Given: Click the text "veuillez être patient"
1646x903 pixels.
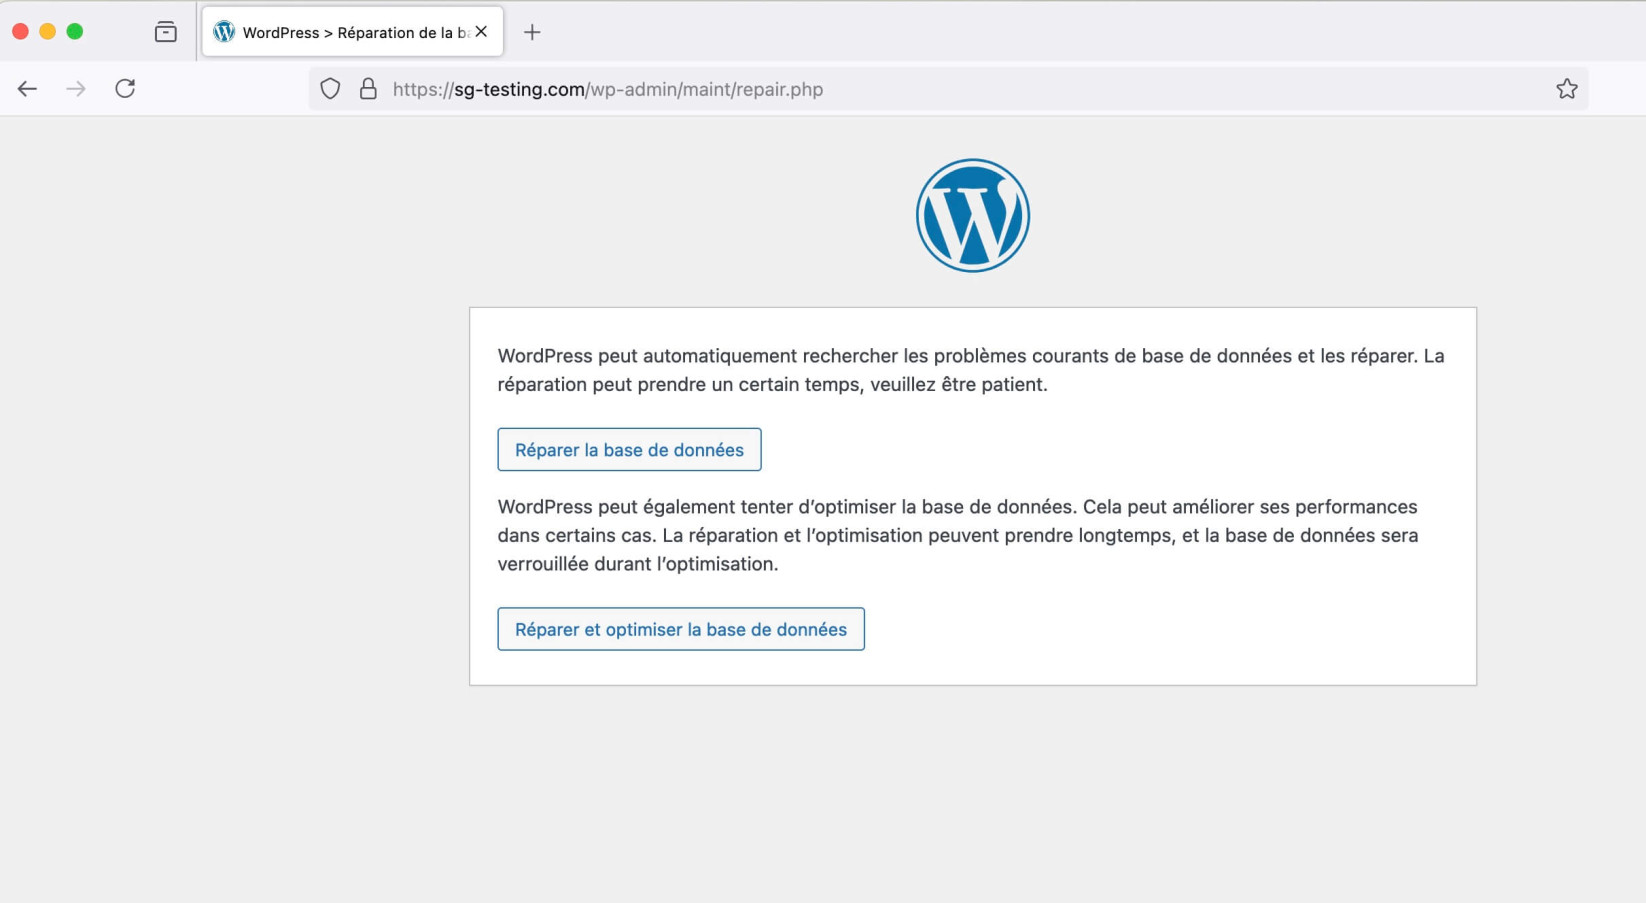Looking at the screenshot, I should pyautogui.click(x=959, y=385).
